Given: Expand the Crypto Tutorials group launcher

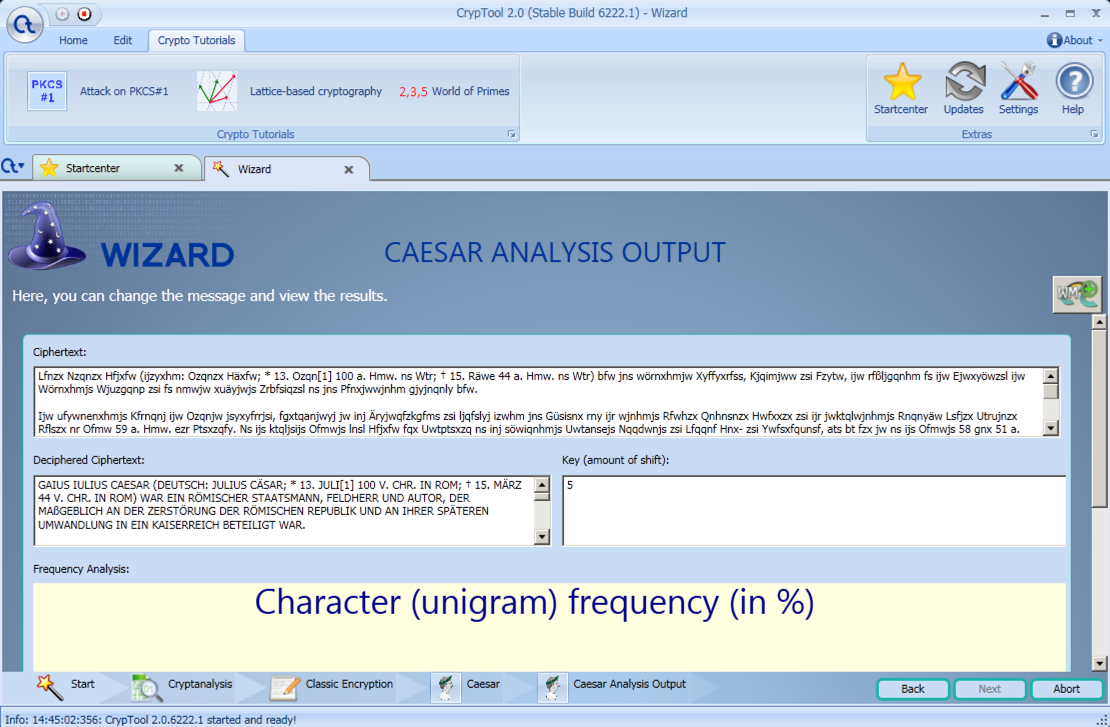Looking at the screenshot, I should click(x=512, y=134).
